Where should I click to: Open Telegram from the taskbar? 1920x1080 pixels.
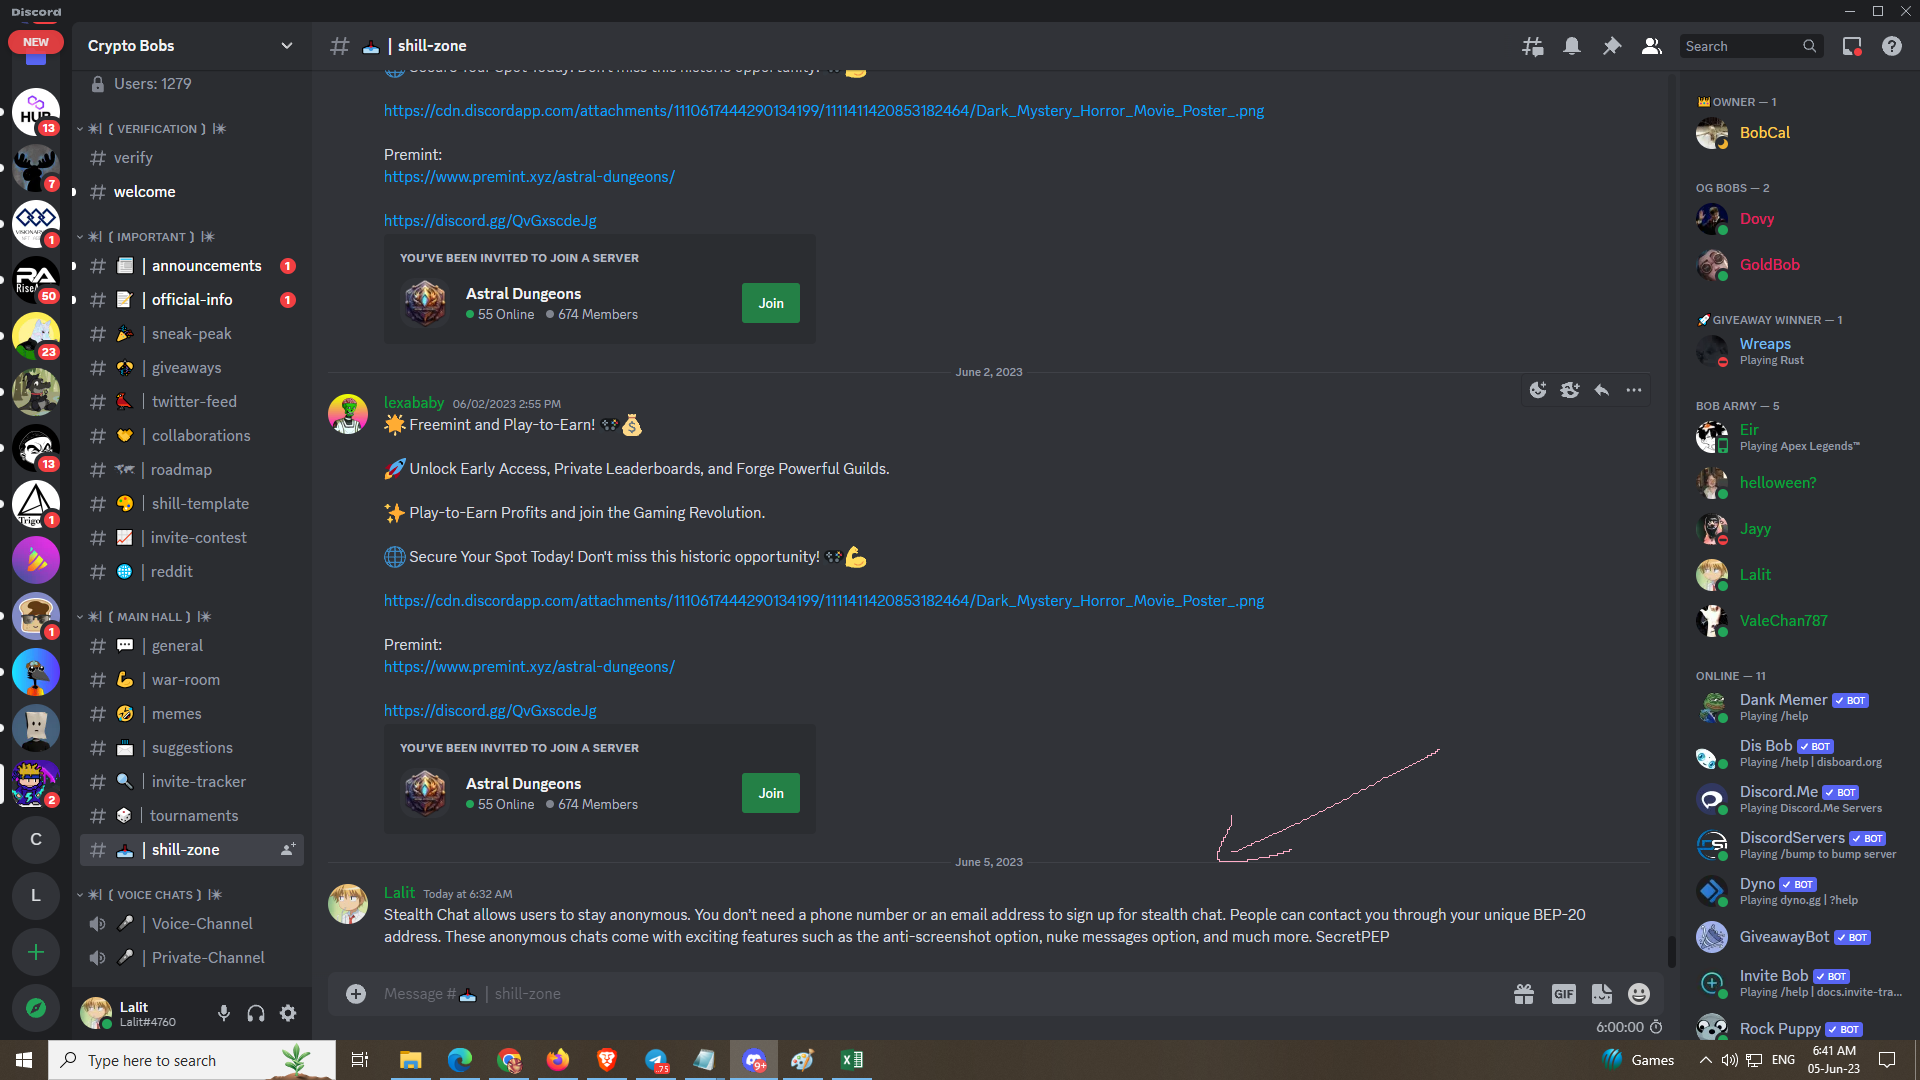pyautogui.click(x=656, y=1060)
